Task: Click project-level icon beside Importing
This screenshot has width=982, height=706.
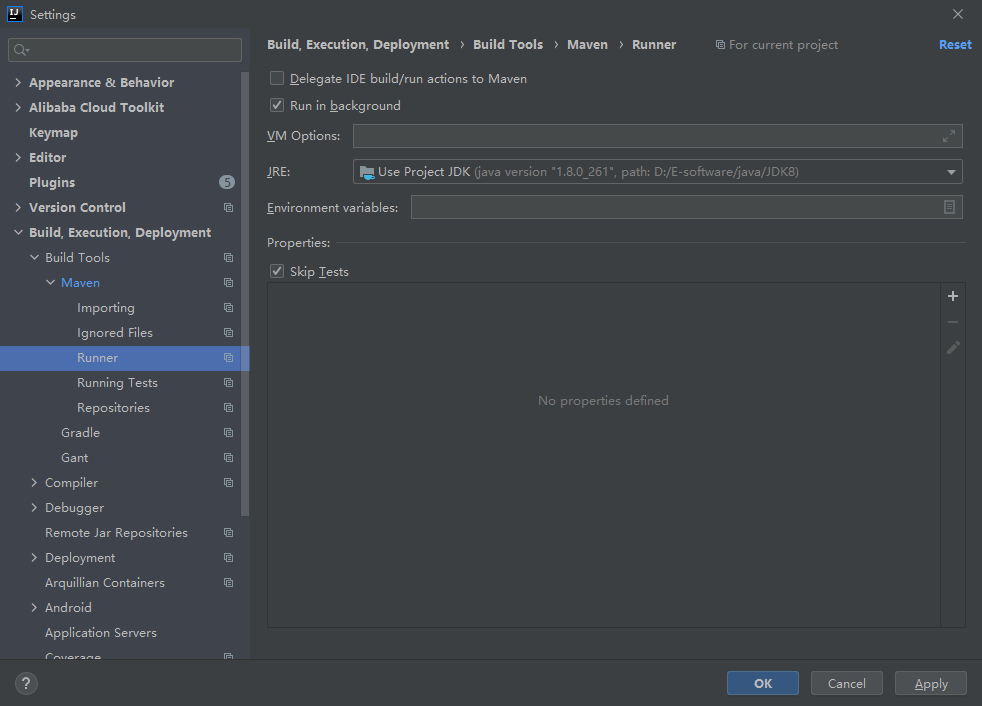Action: [229, 308]
